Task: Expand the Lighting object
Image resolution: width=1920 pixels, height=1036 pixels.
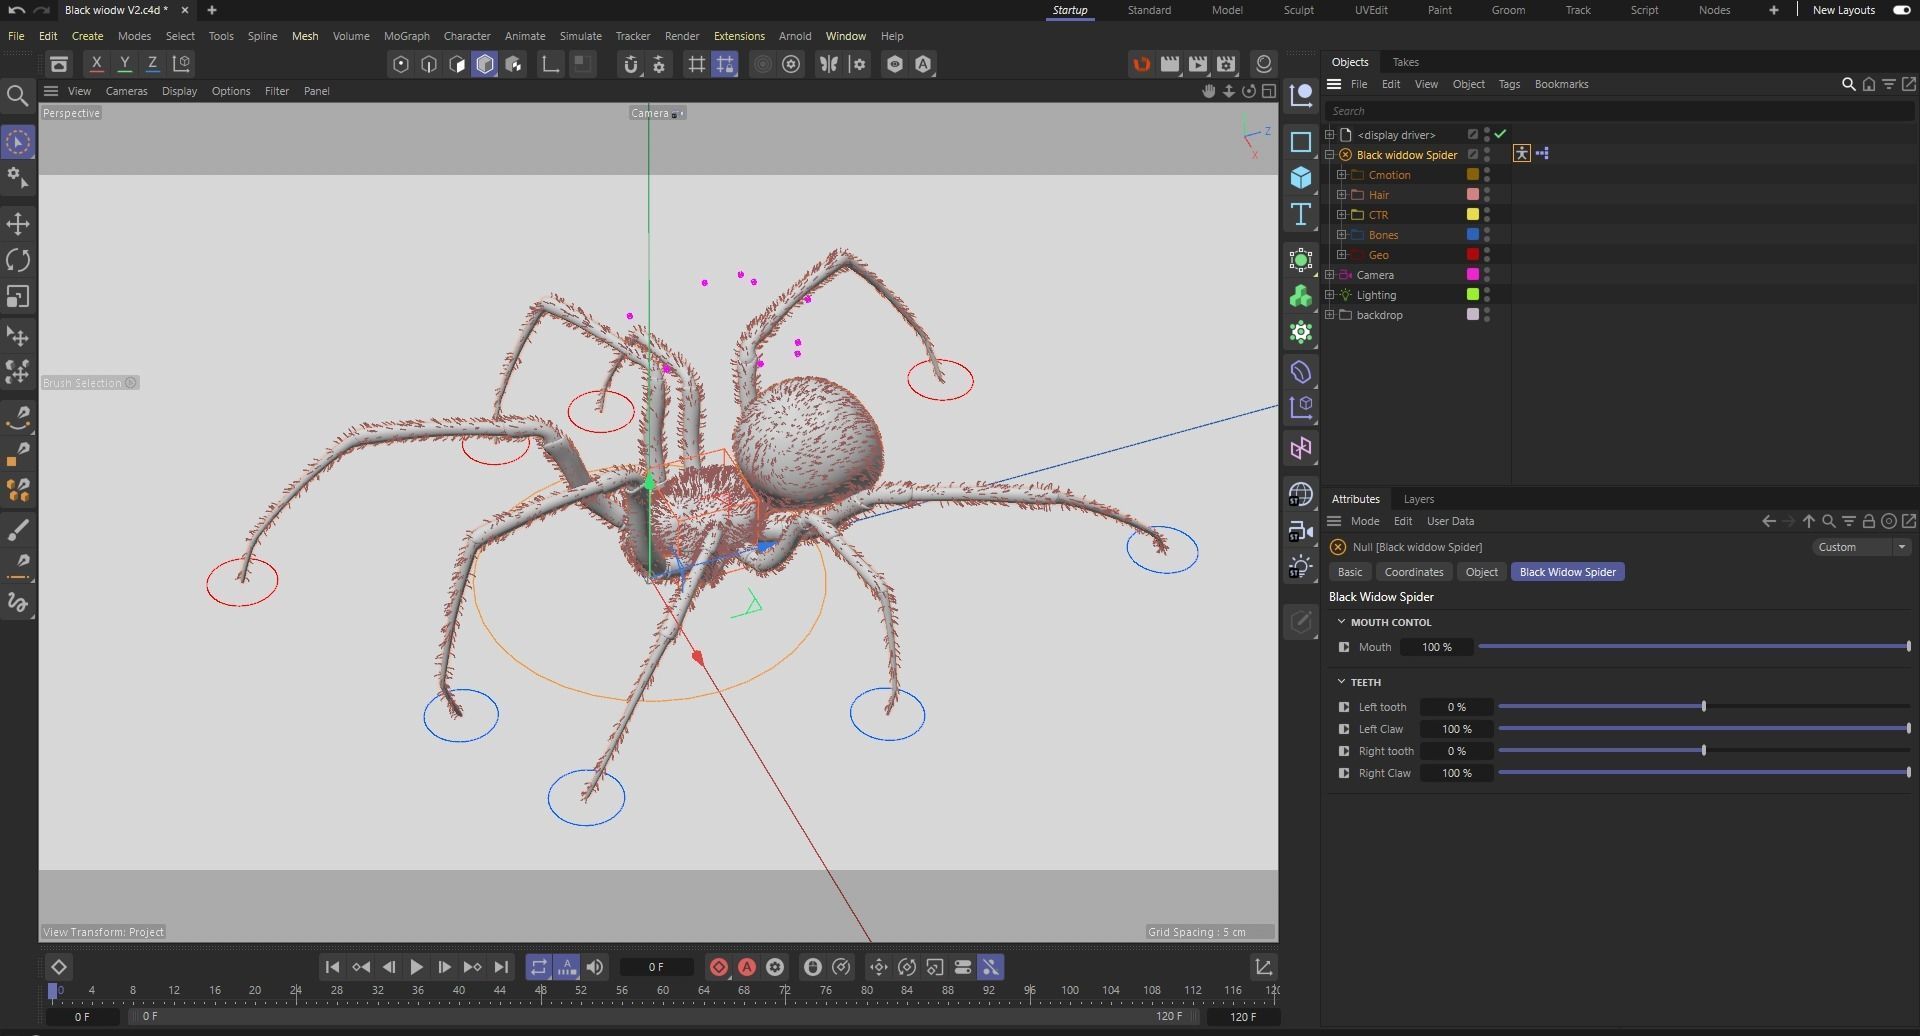Action: click(x=1329, y=295)
